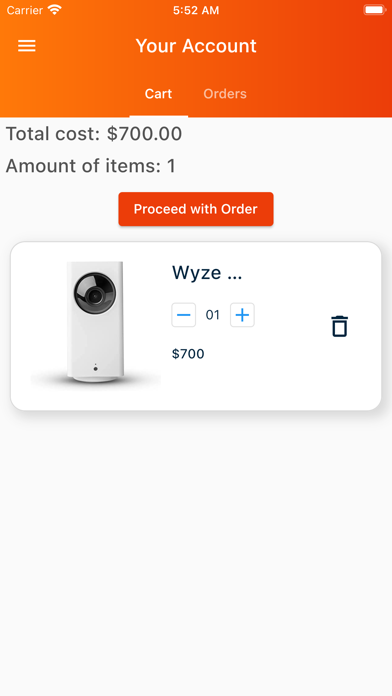The width and height of the screenshot is (392, 696).
Task: Switch to the Orders tab
Action: pyautogui.click(x=225, y=94)
